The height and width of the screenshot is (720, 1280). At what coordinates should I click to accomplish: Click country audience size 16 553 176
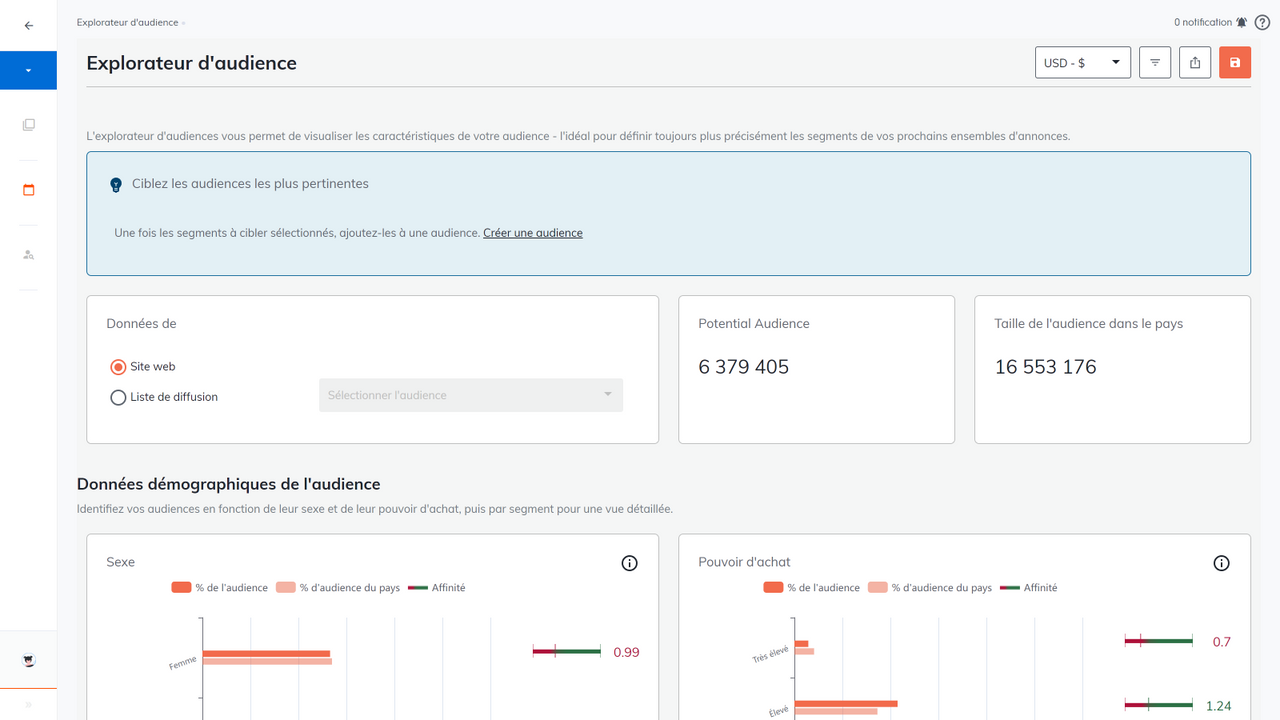pos(1046,367)
